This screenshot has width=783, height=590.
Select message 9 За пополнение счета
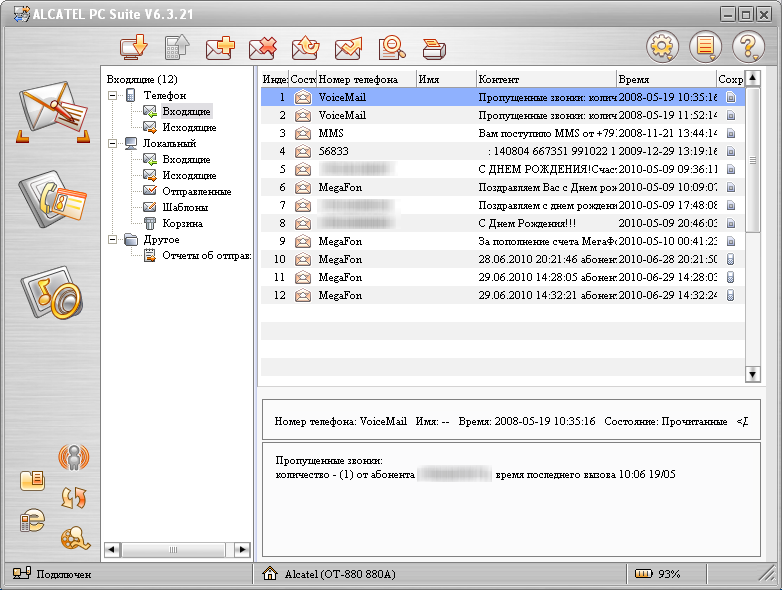point(503,241)
